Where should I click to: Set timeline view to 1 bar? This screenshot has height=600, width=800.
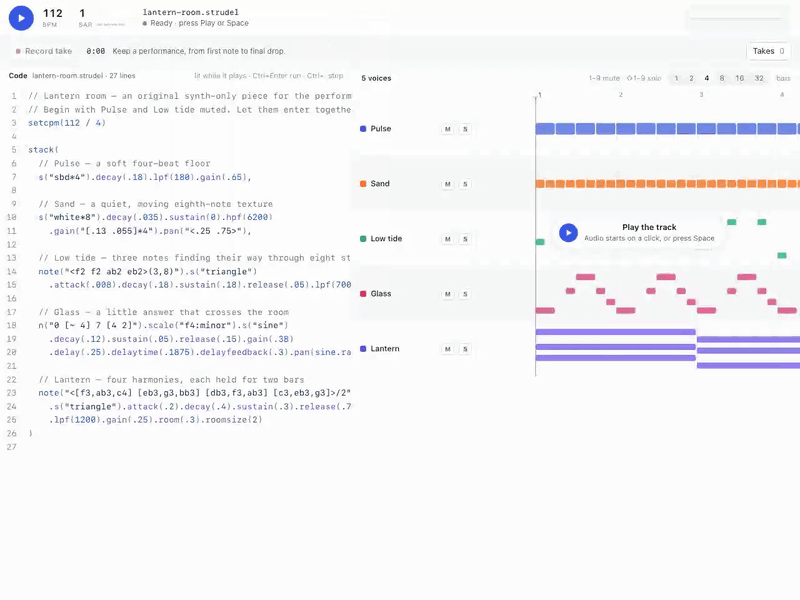[x=676, y=78]
